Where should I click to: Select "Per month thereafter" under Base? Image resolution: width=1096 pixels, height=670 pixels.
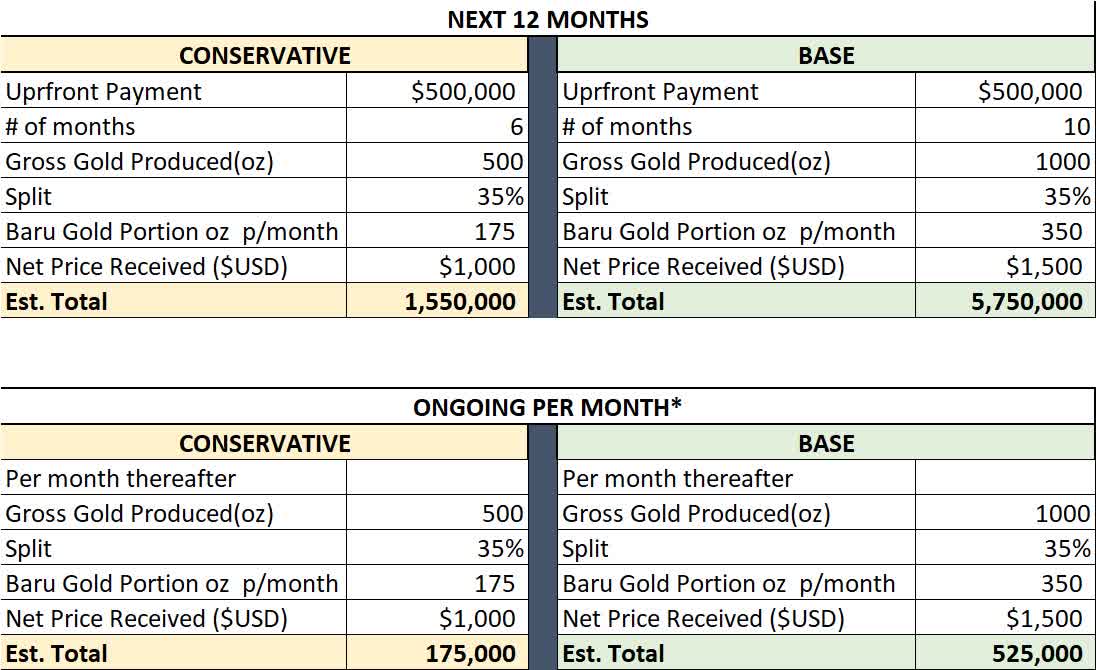678,478
